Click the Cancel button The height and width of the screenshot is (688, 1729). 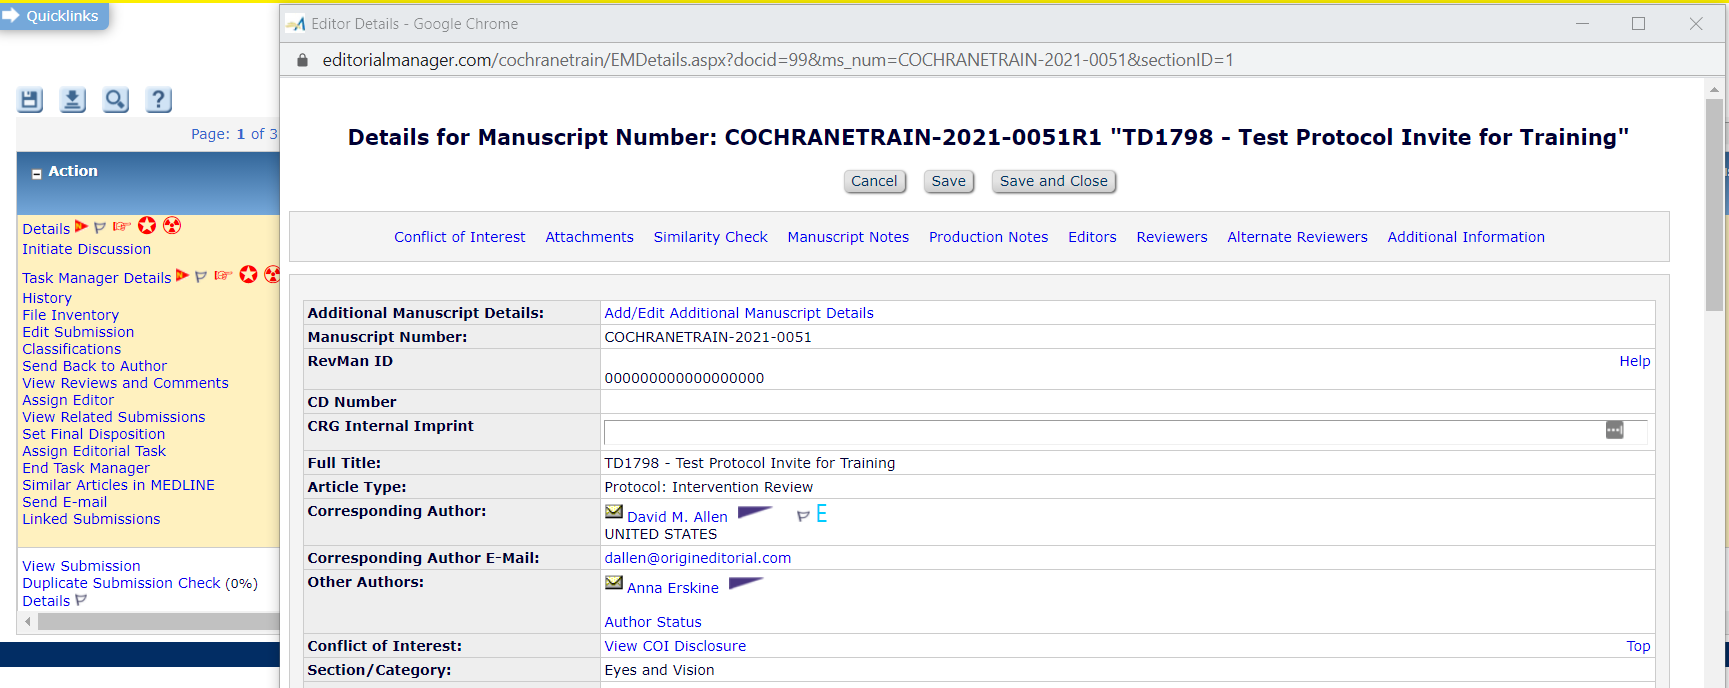(x=874, y=181)
